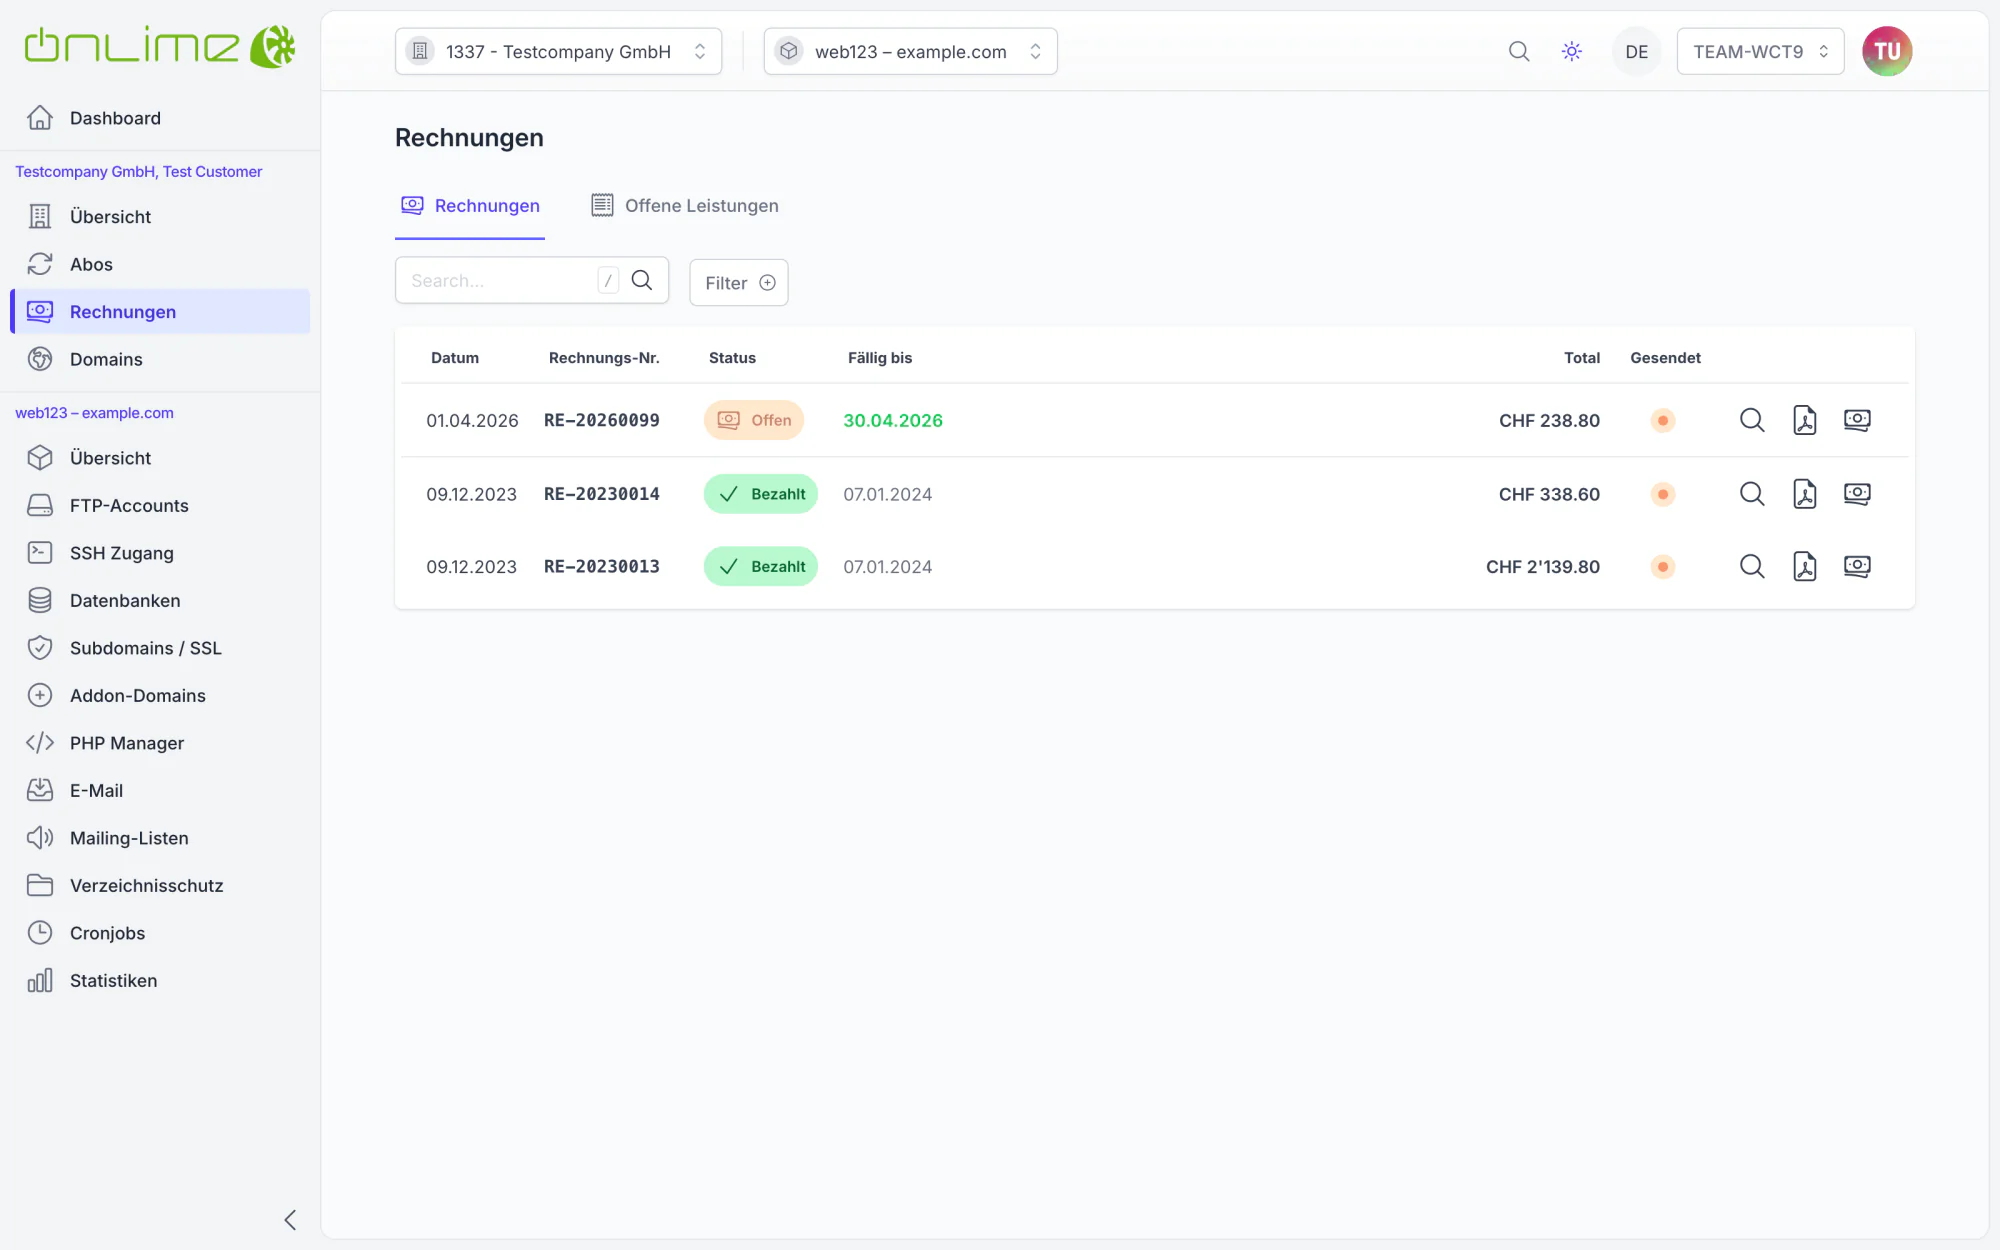2000x1250 pixels.
Task: Click the global search icon in header
Action: click(x=1519, y=51)
